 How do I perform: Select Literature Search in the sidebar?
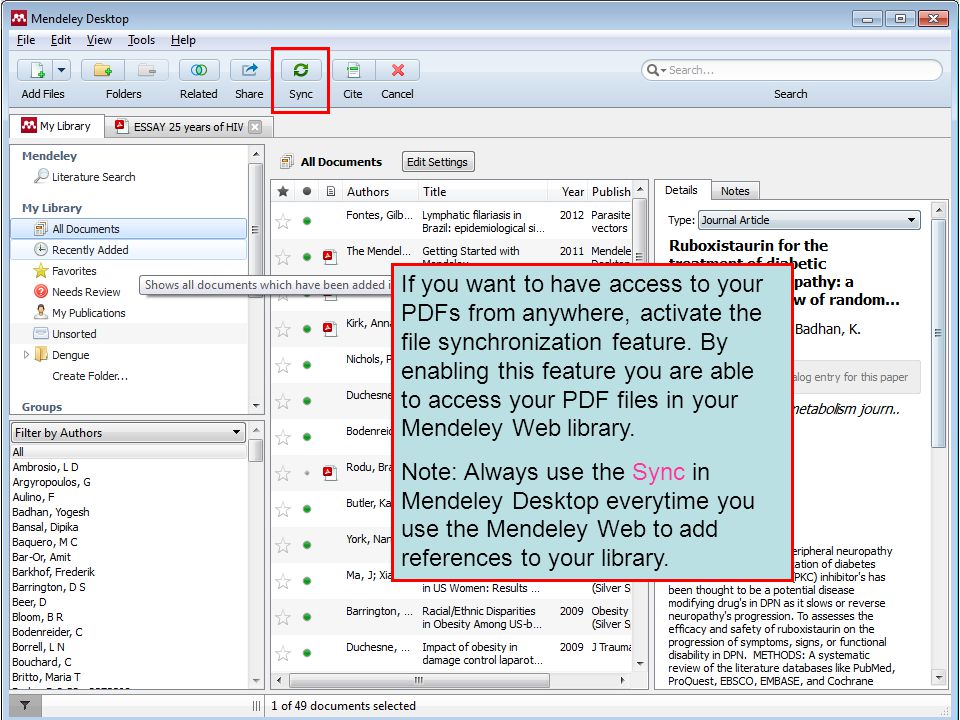(93, 177)
